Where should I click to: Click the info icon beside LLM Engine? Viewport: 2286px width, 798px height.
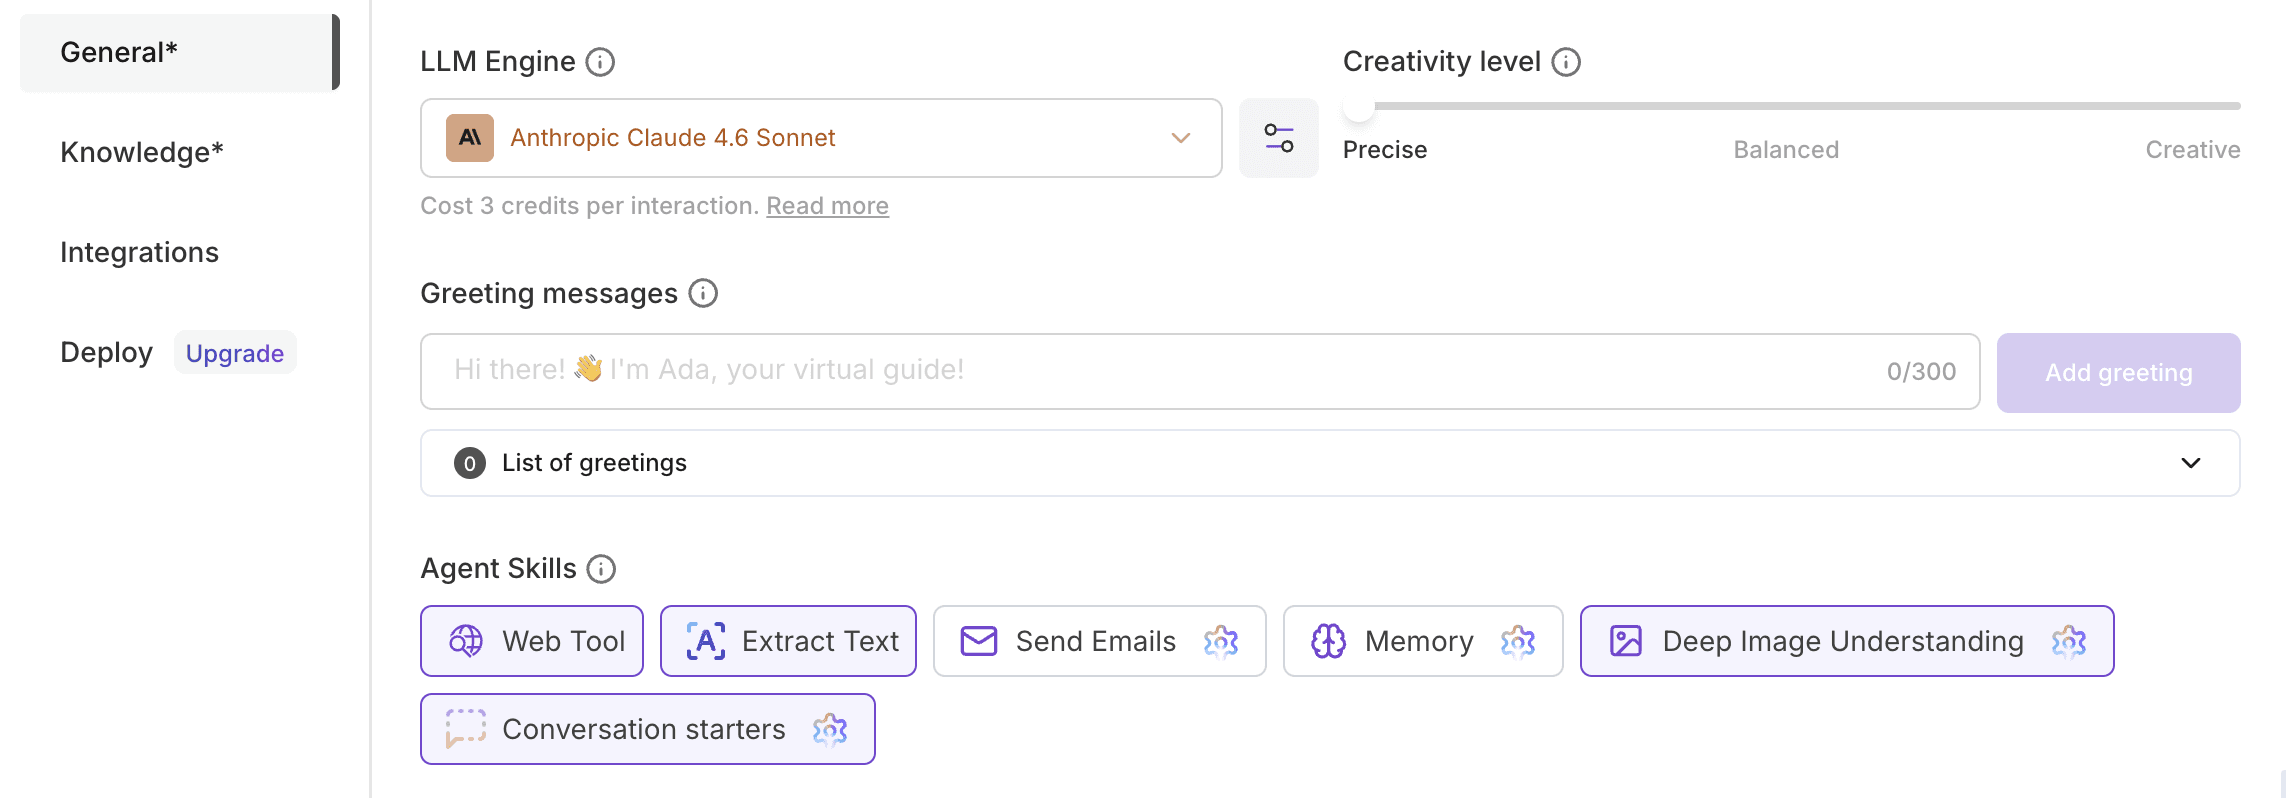(600, 62)
